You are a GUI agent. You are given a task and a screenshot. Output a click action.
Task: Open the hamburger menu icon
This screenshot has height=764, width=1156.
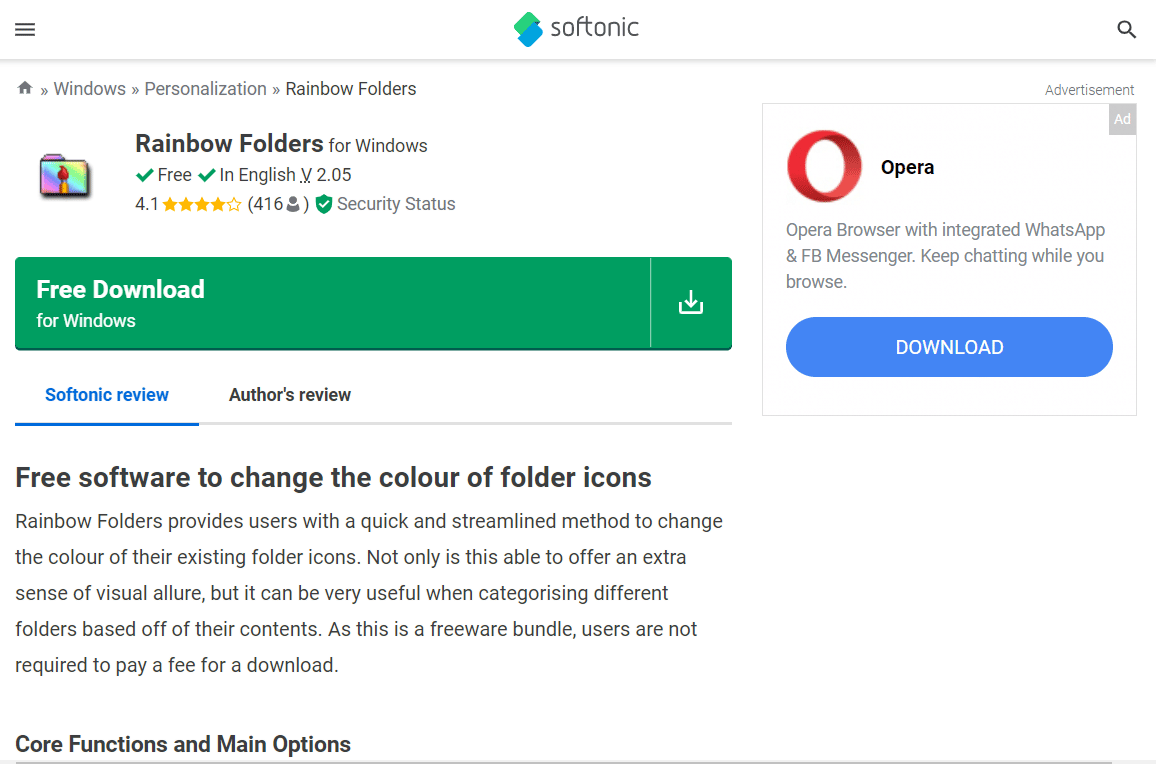[x=25, y=29]
